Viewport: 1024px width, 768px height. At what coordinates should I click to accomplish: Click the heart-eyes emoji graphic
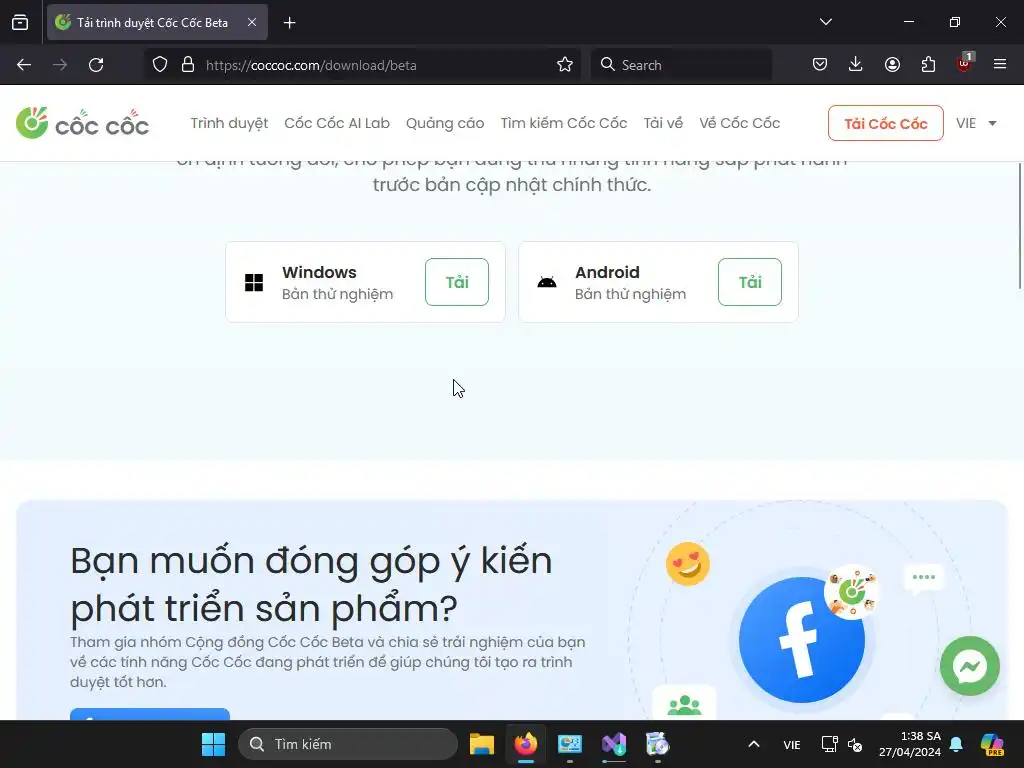[688, 564]
